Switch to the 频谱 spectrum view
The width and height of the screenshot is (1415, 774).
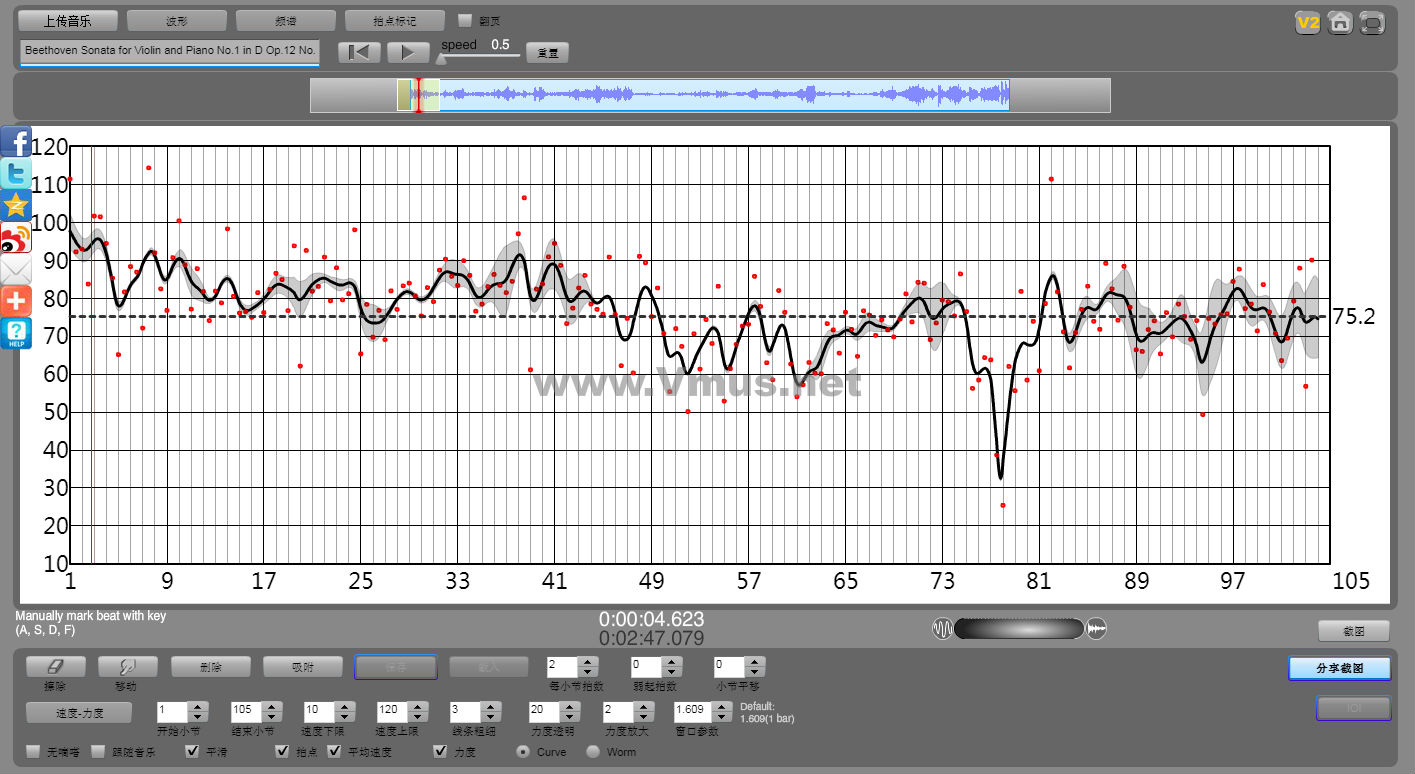point(286,21)
